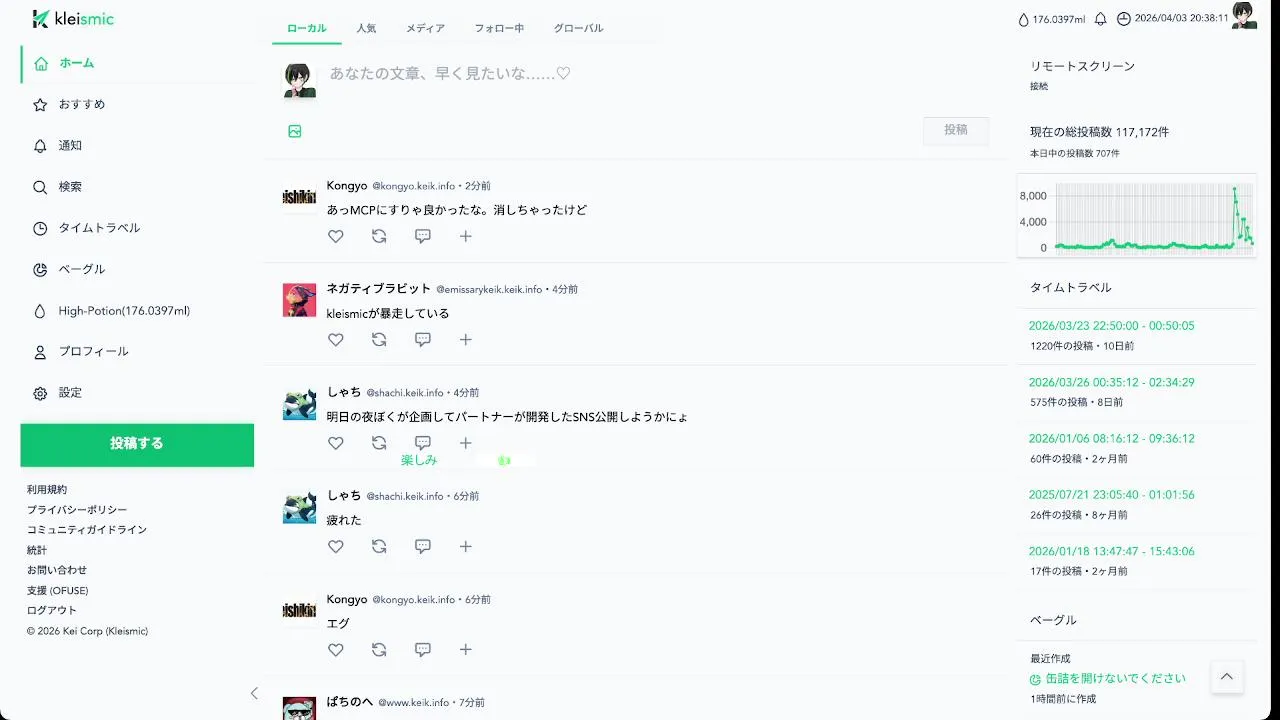
Task: Like Kongyo's MCP post with heart icon
Action: (x=336, y=236)
